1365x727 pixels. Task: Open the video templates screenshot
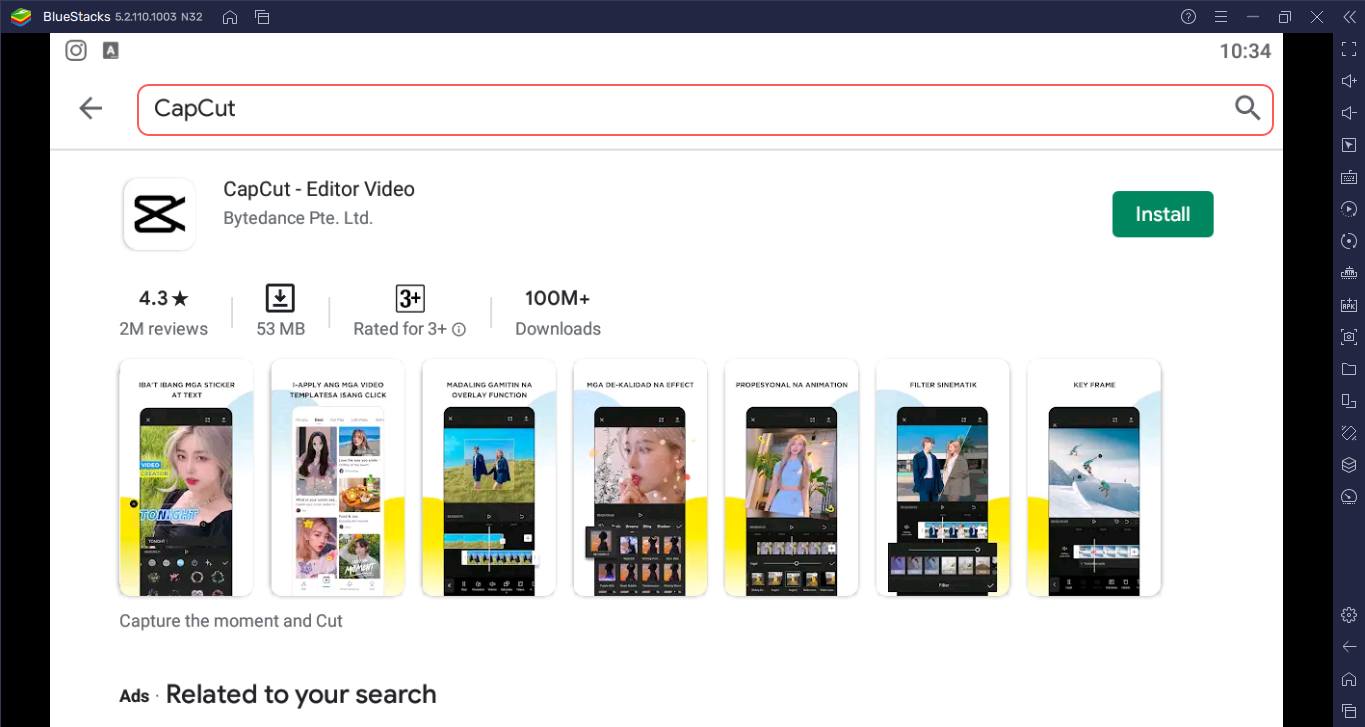point(338,478)
